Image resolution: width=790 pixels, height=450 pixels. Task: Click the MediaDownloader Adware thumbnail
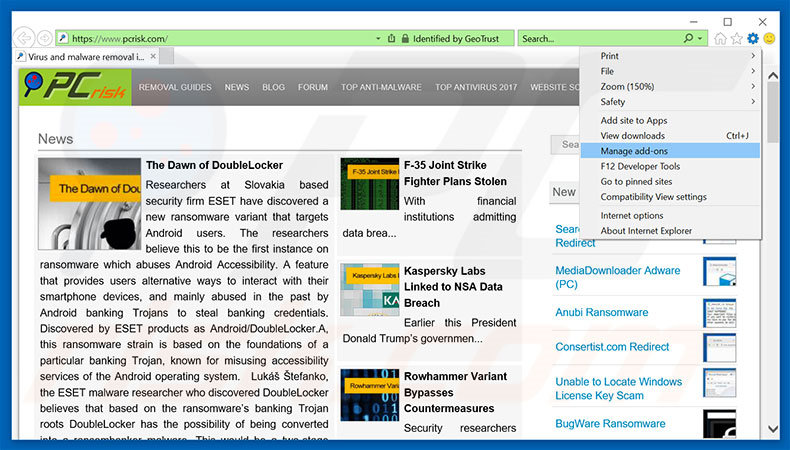[x=719, y=271]
